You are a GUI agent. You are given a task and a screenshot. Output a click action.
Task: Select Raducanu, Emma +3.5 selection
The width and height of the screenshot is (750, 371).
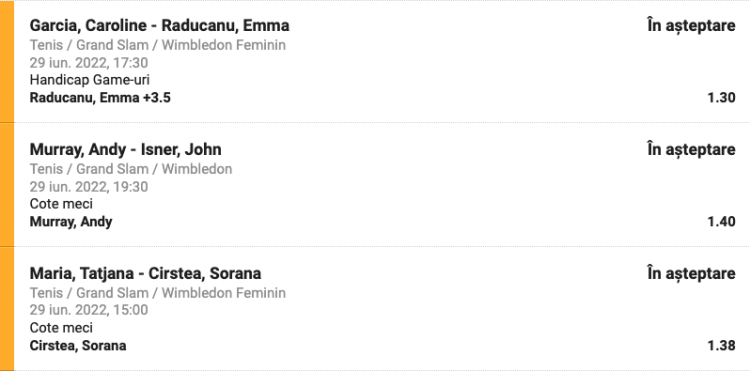100,98
